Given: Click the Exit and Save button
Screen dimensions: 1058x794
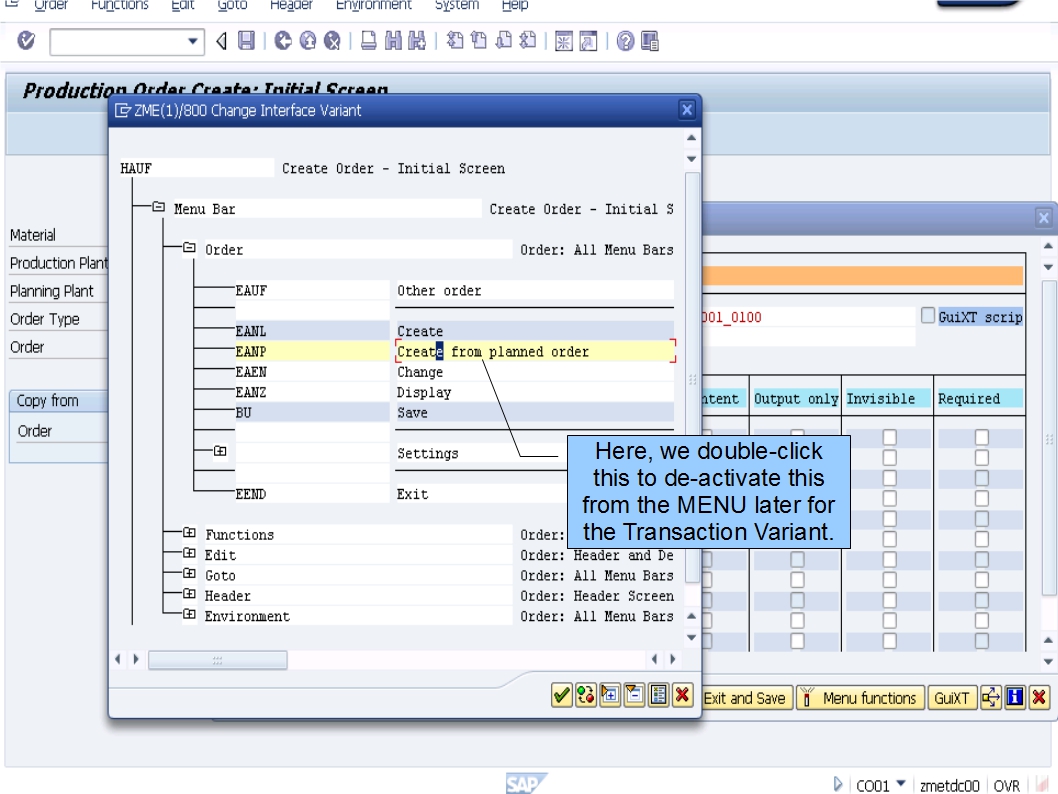Looking at the screenshot, I should 745,698.
